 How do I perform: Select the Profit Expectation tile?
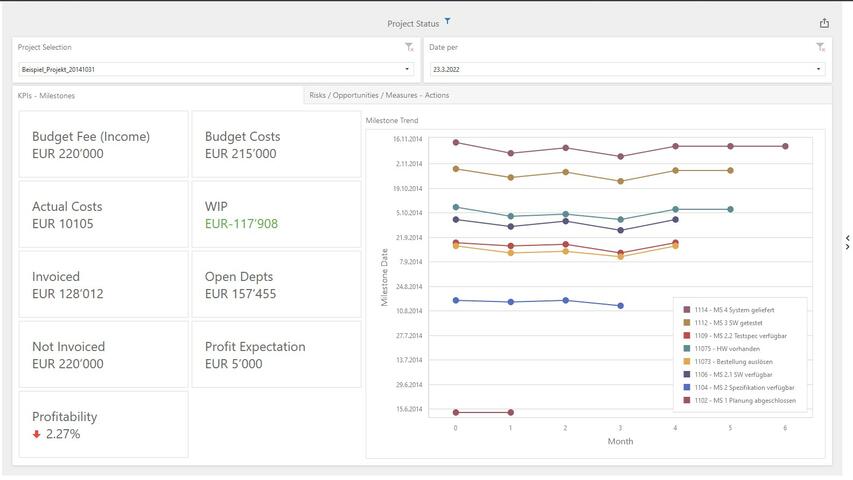[x=276, y=355]
